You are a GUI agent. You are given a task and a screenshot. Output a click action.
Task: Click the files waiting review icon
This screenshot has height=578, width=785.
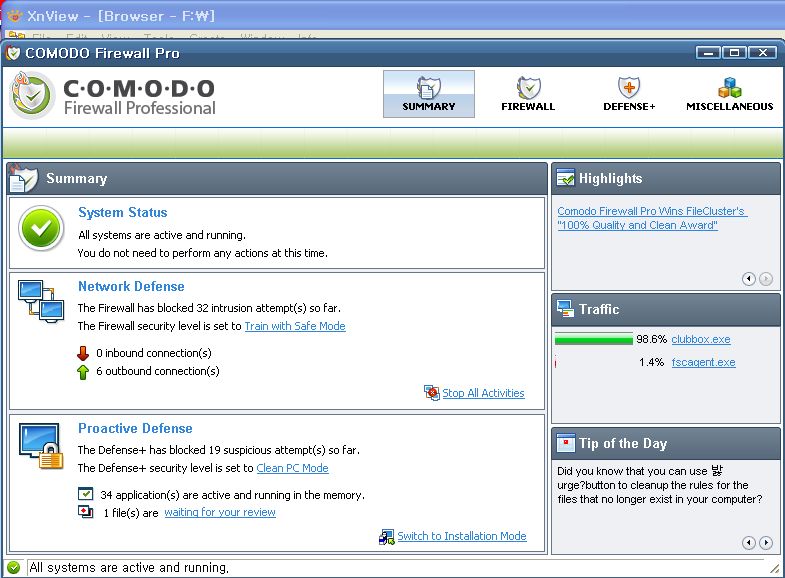click(86, 512)
